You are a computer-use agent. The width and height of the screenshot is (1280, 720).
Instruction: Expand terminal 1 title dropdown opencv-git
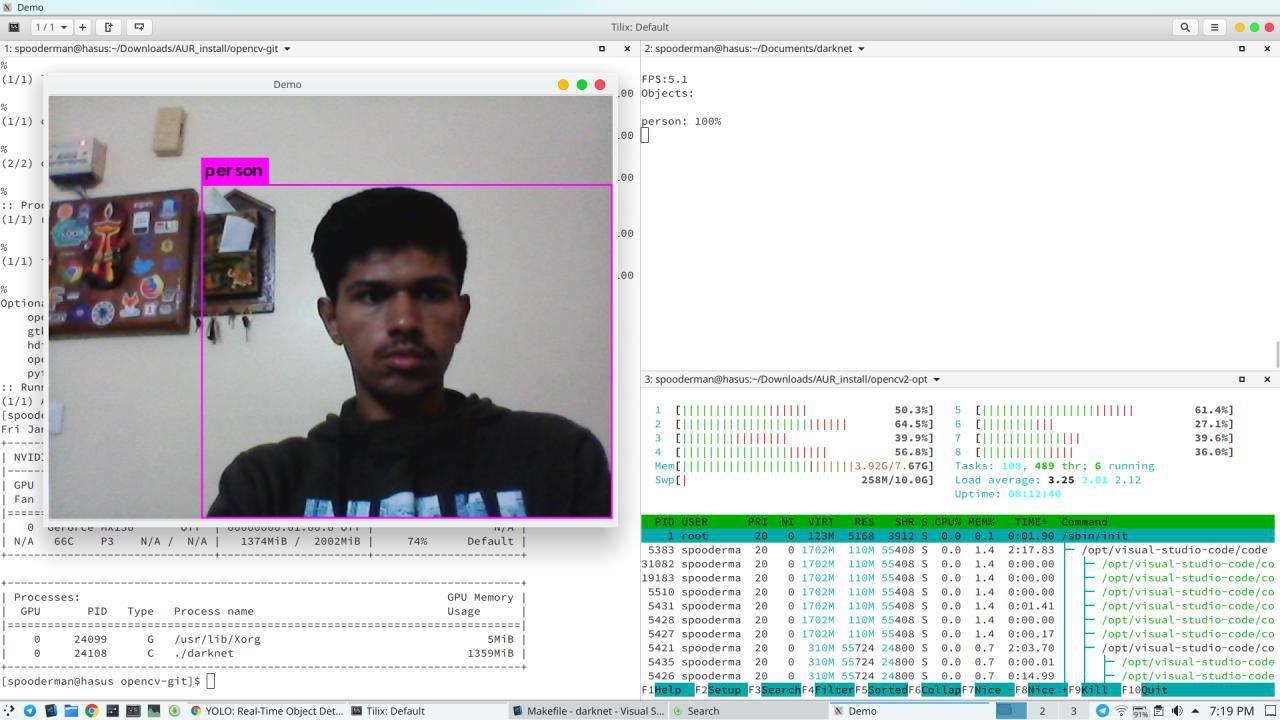coord(287,49)
